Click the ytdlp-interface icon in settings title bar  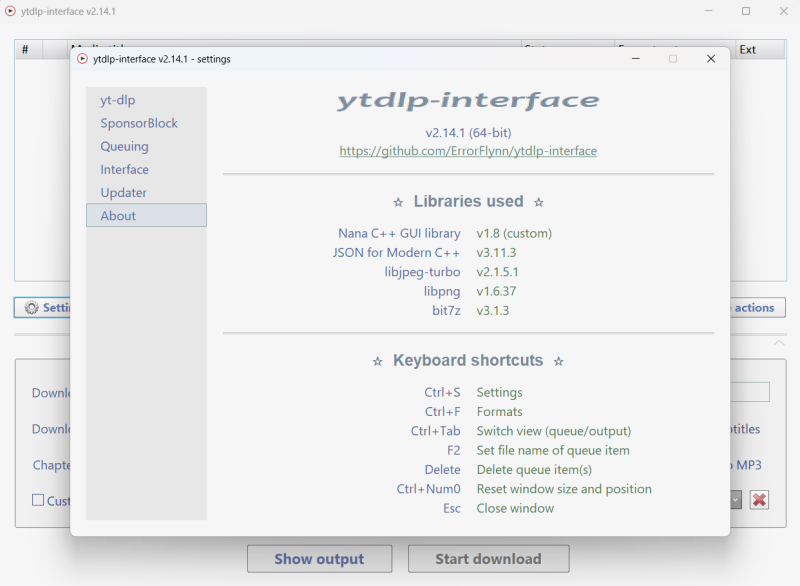(x=82, y=59)
